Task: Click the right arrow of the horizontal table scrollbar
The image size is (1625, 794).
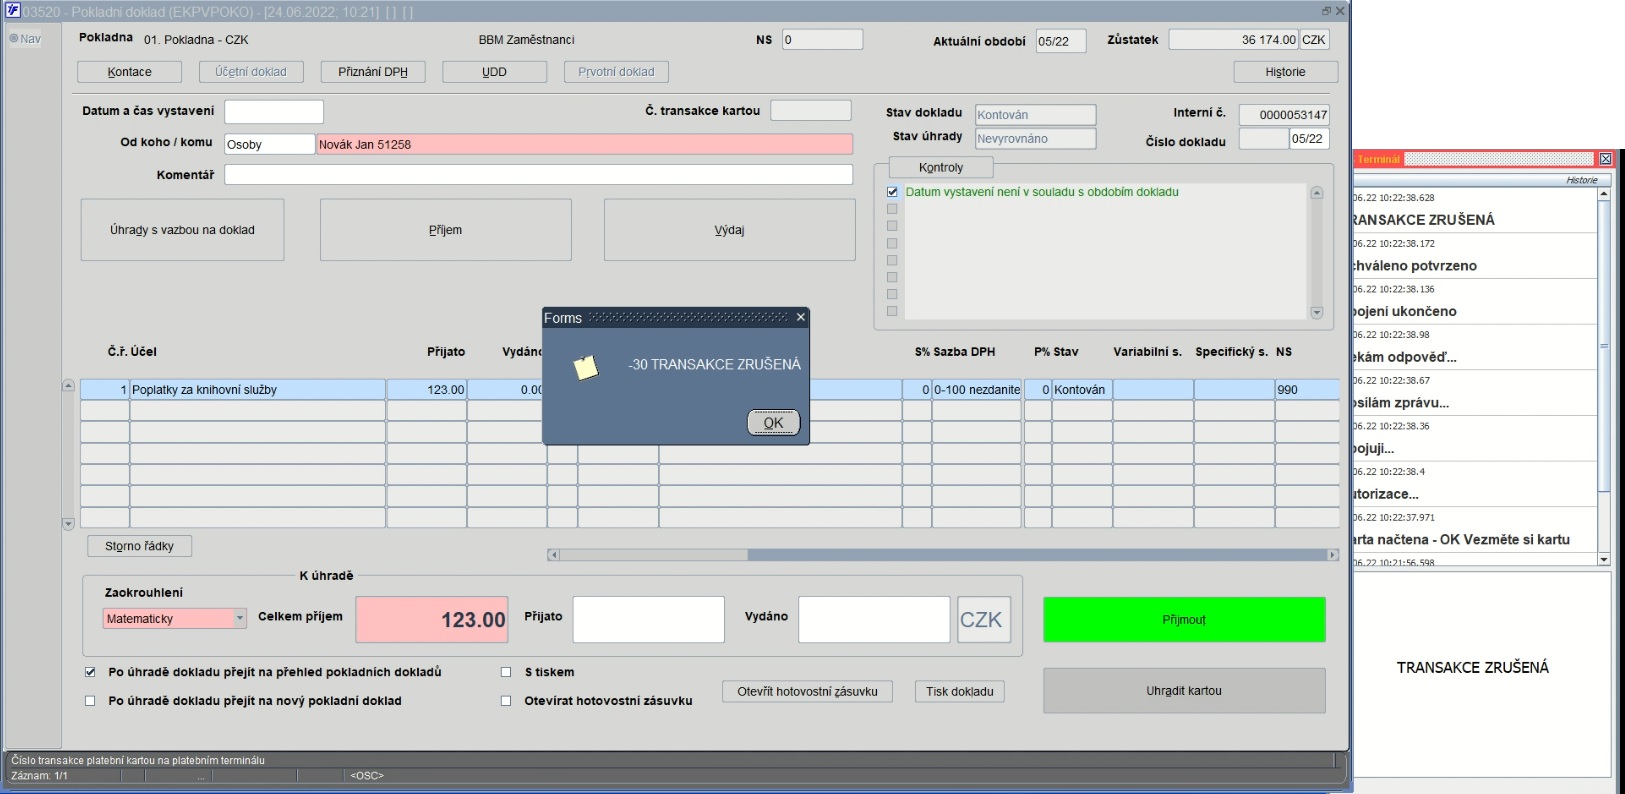Action: pyautogui.click(x=1332, y=555)
